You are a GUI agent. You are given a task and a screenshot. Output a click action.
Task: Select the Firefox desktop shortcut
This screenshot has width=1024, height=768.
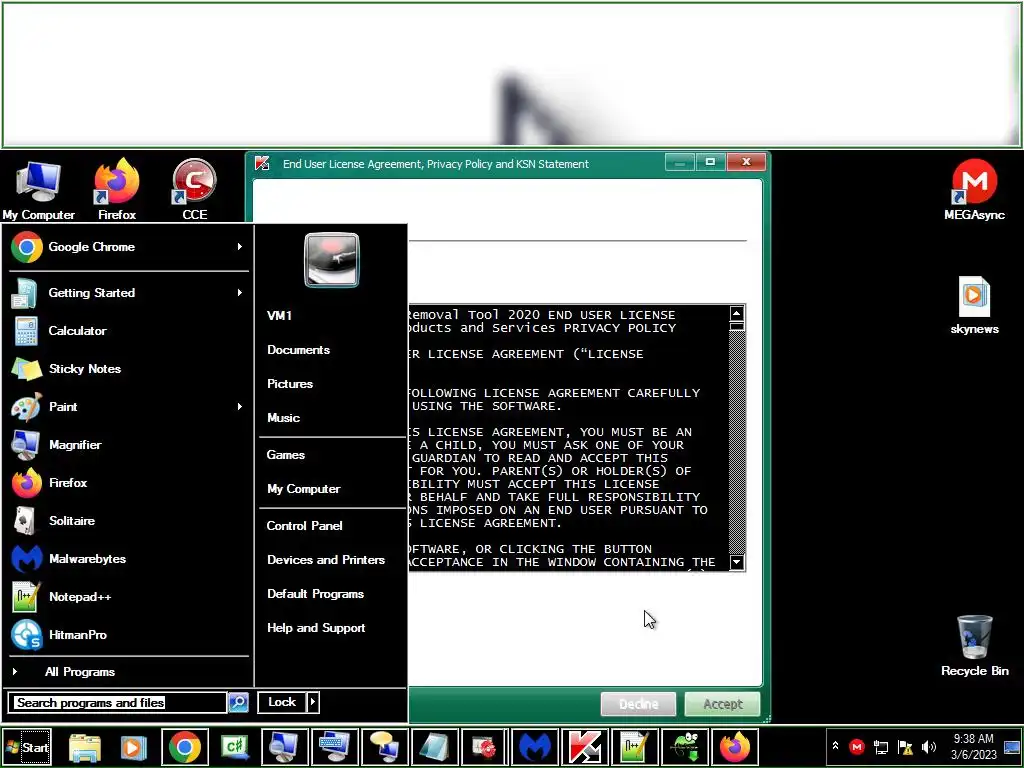[117, 189]
